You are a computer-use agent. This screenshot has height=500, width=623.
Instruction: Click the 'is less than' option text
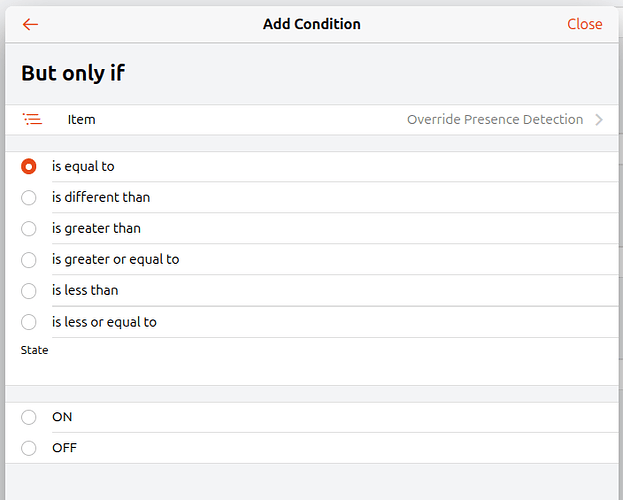[x=84, y=291]
